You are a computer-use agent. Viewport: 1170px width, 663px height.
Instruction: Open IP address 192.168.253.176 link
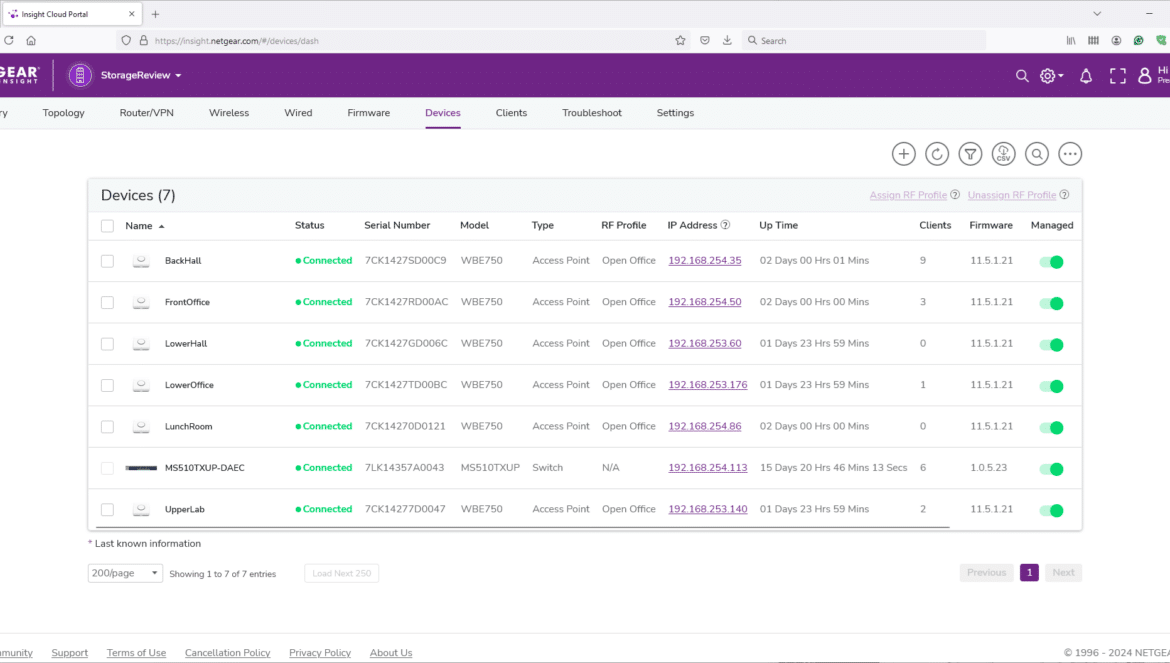707,385
